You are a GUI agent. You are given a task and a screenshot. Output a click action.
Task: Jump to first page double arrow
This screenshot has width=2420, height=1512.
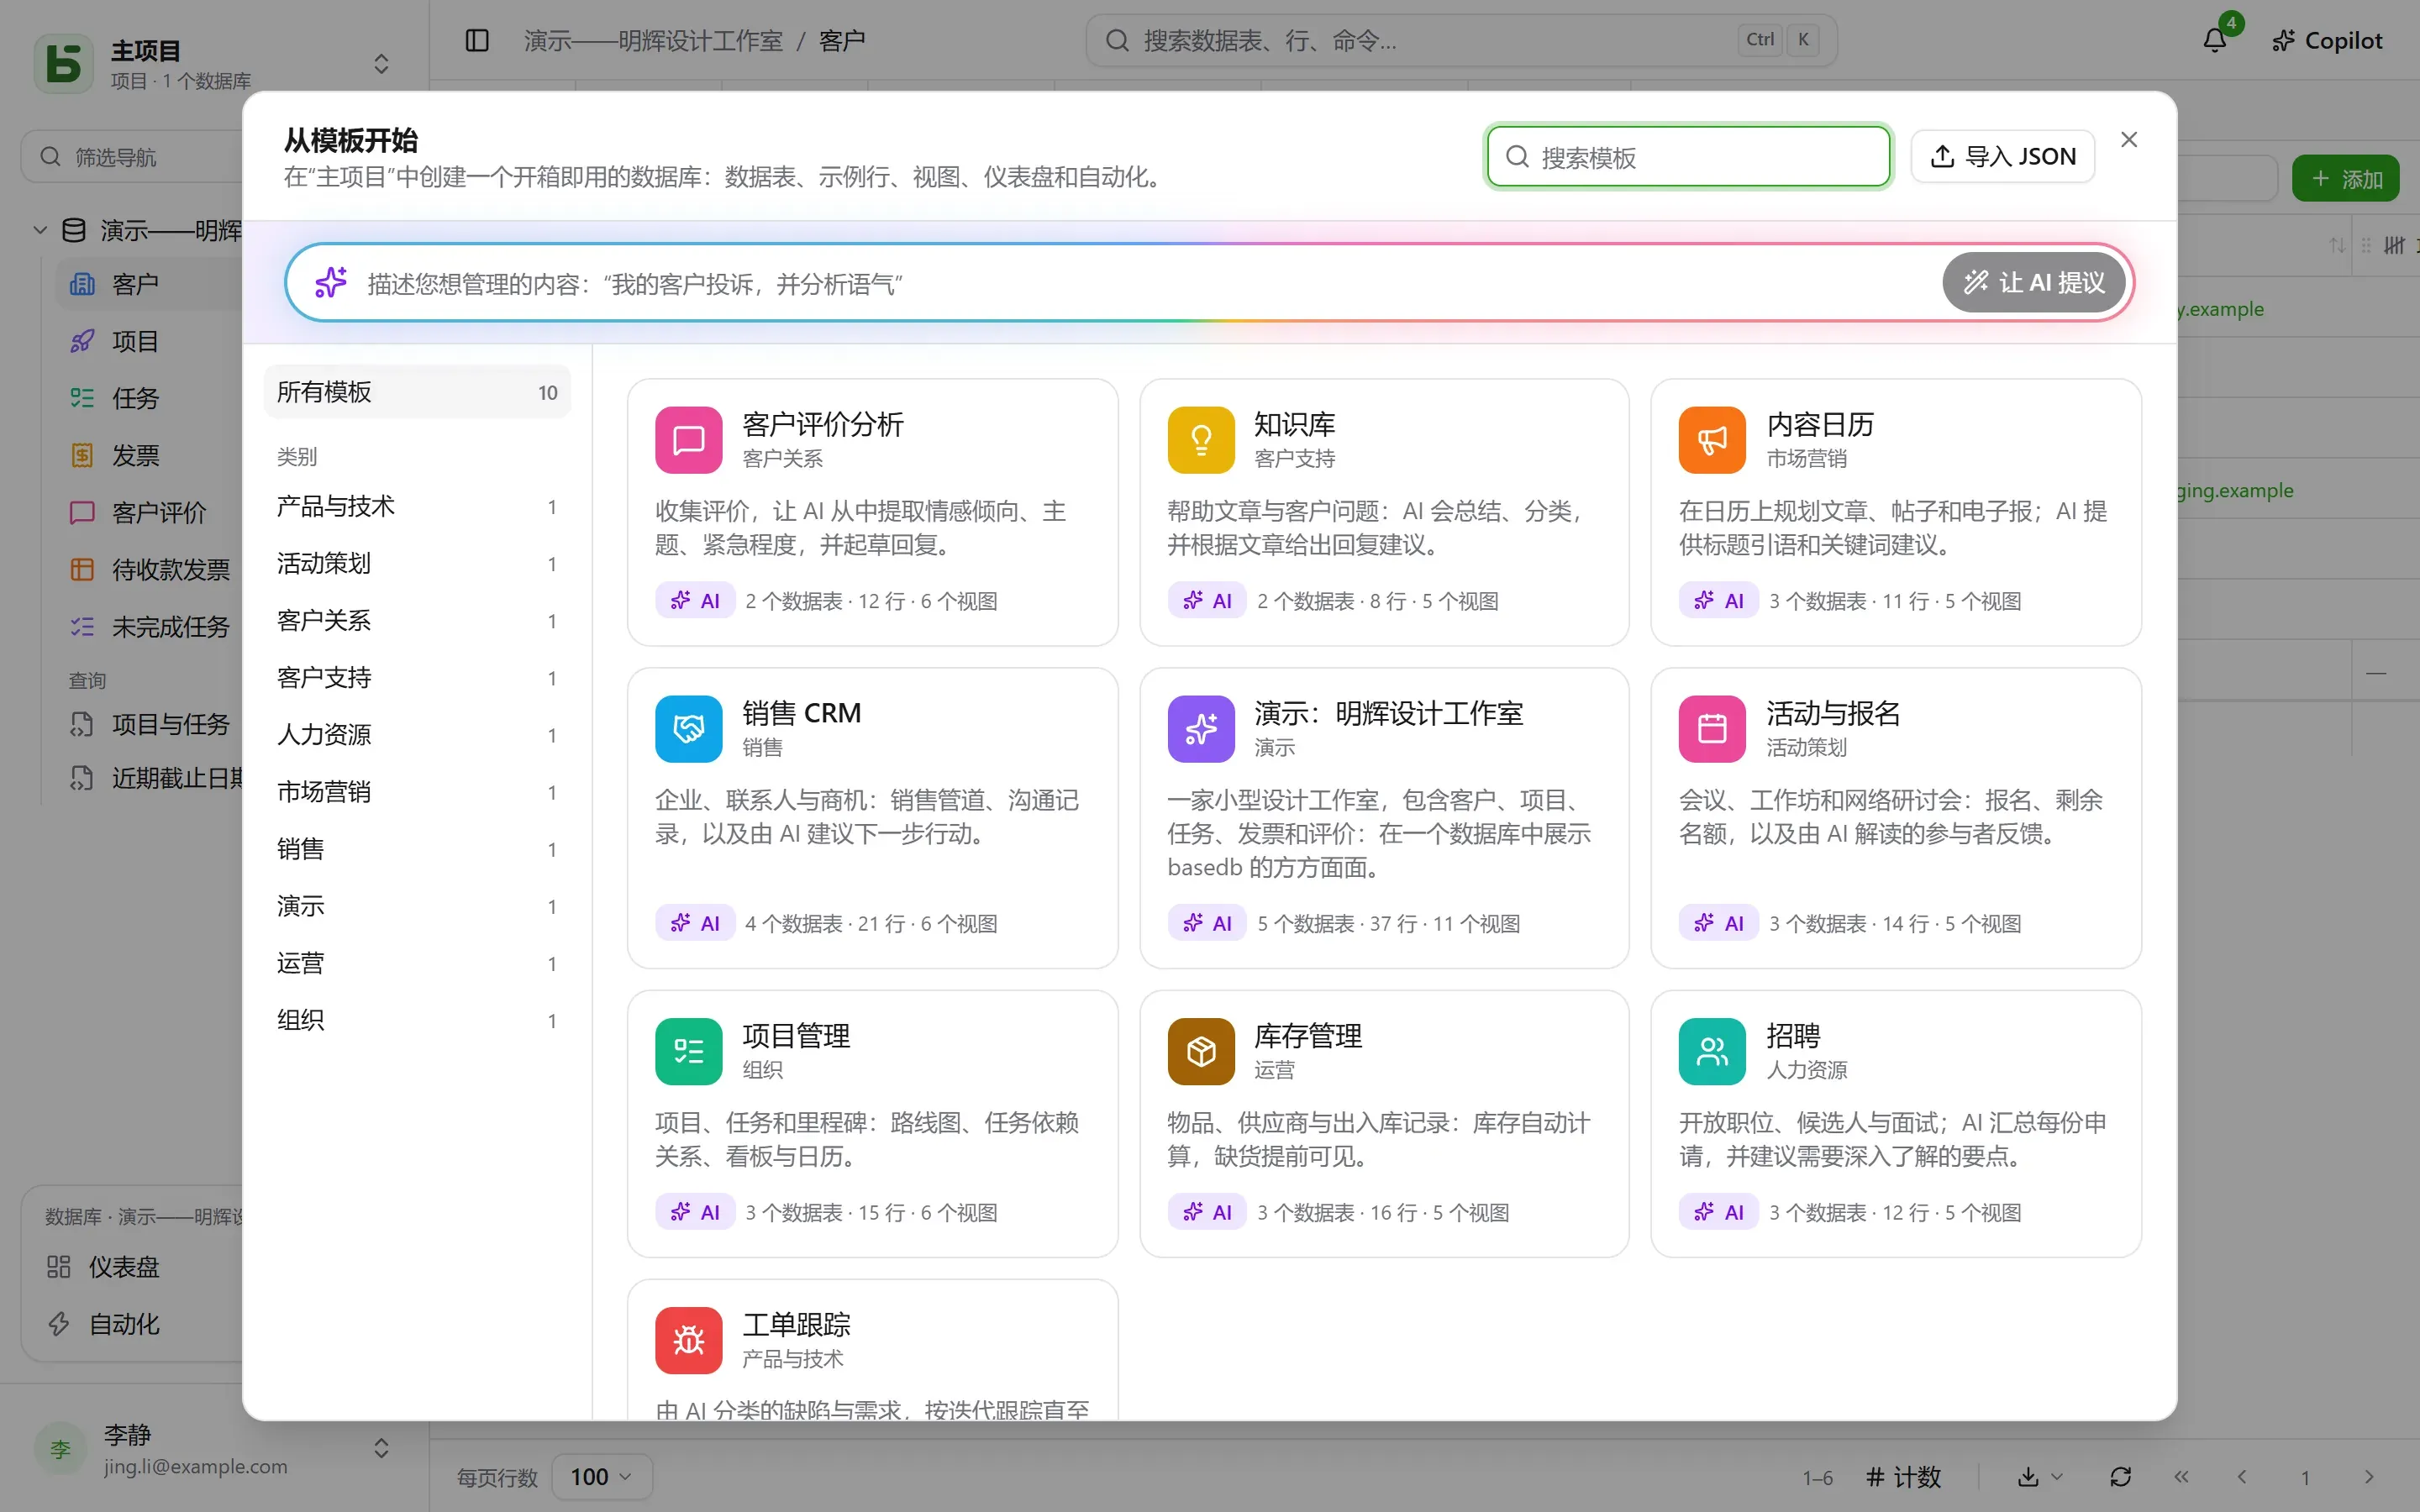pos(2181,1477)
